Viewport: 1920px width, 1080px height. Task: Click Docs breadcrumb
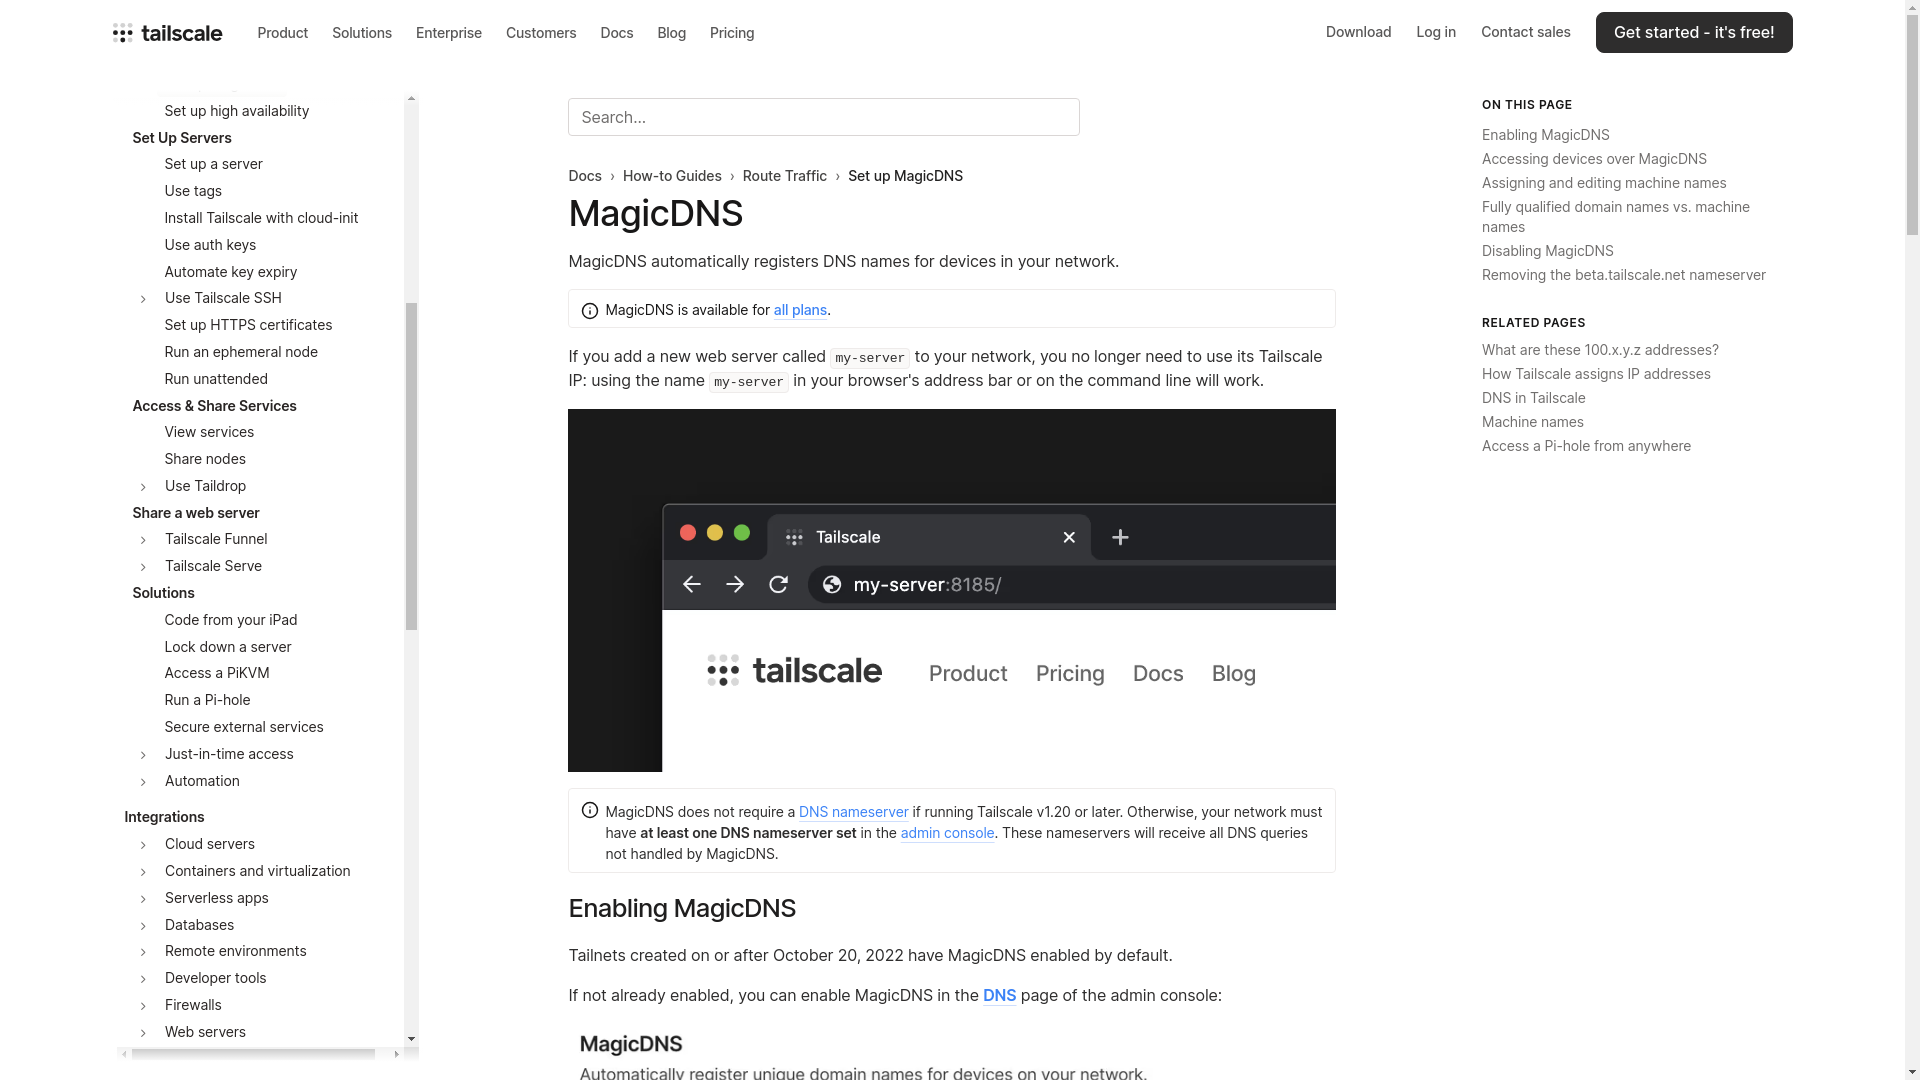click(x=585, y=176)
